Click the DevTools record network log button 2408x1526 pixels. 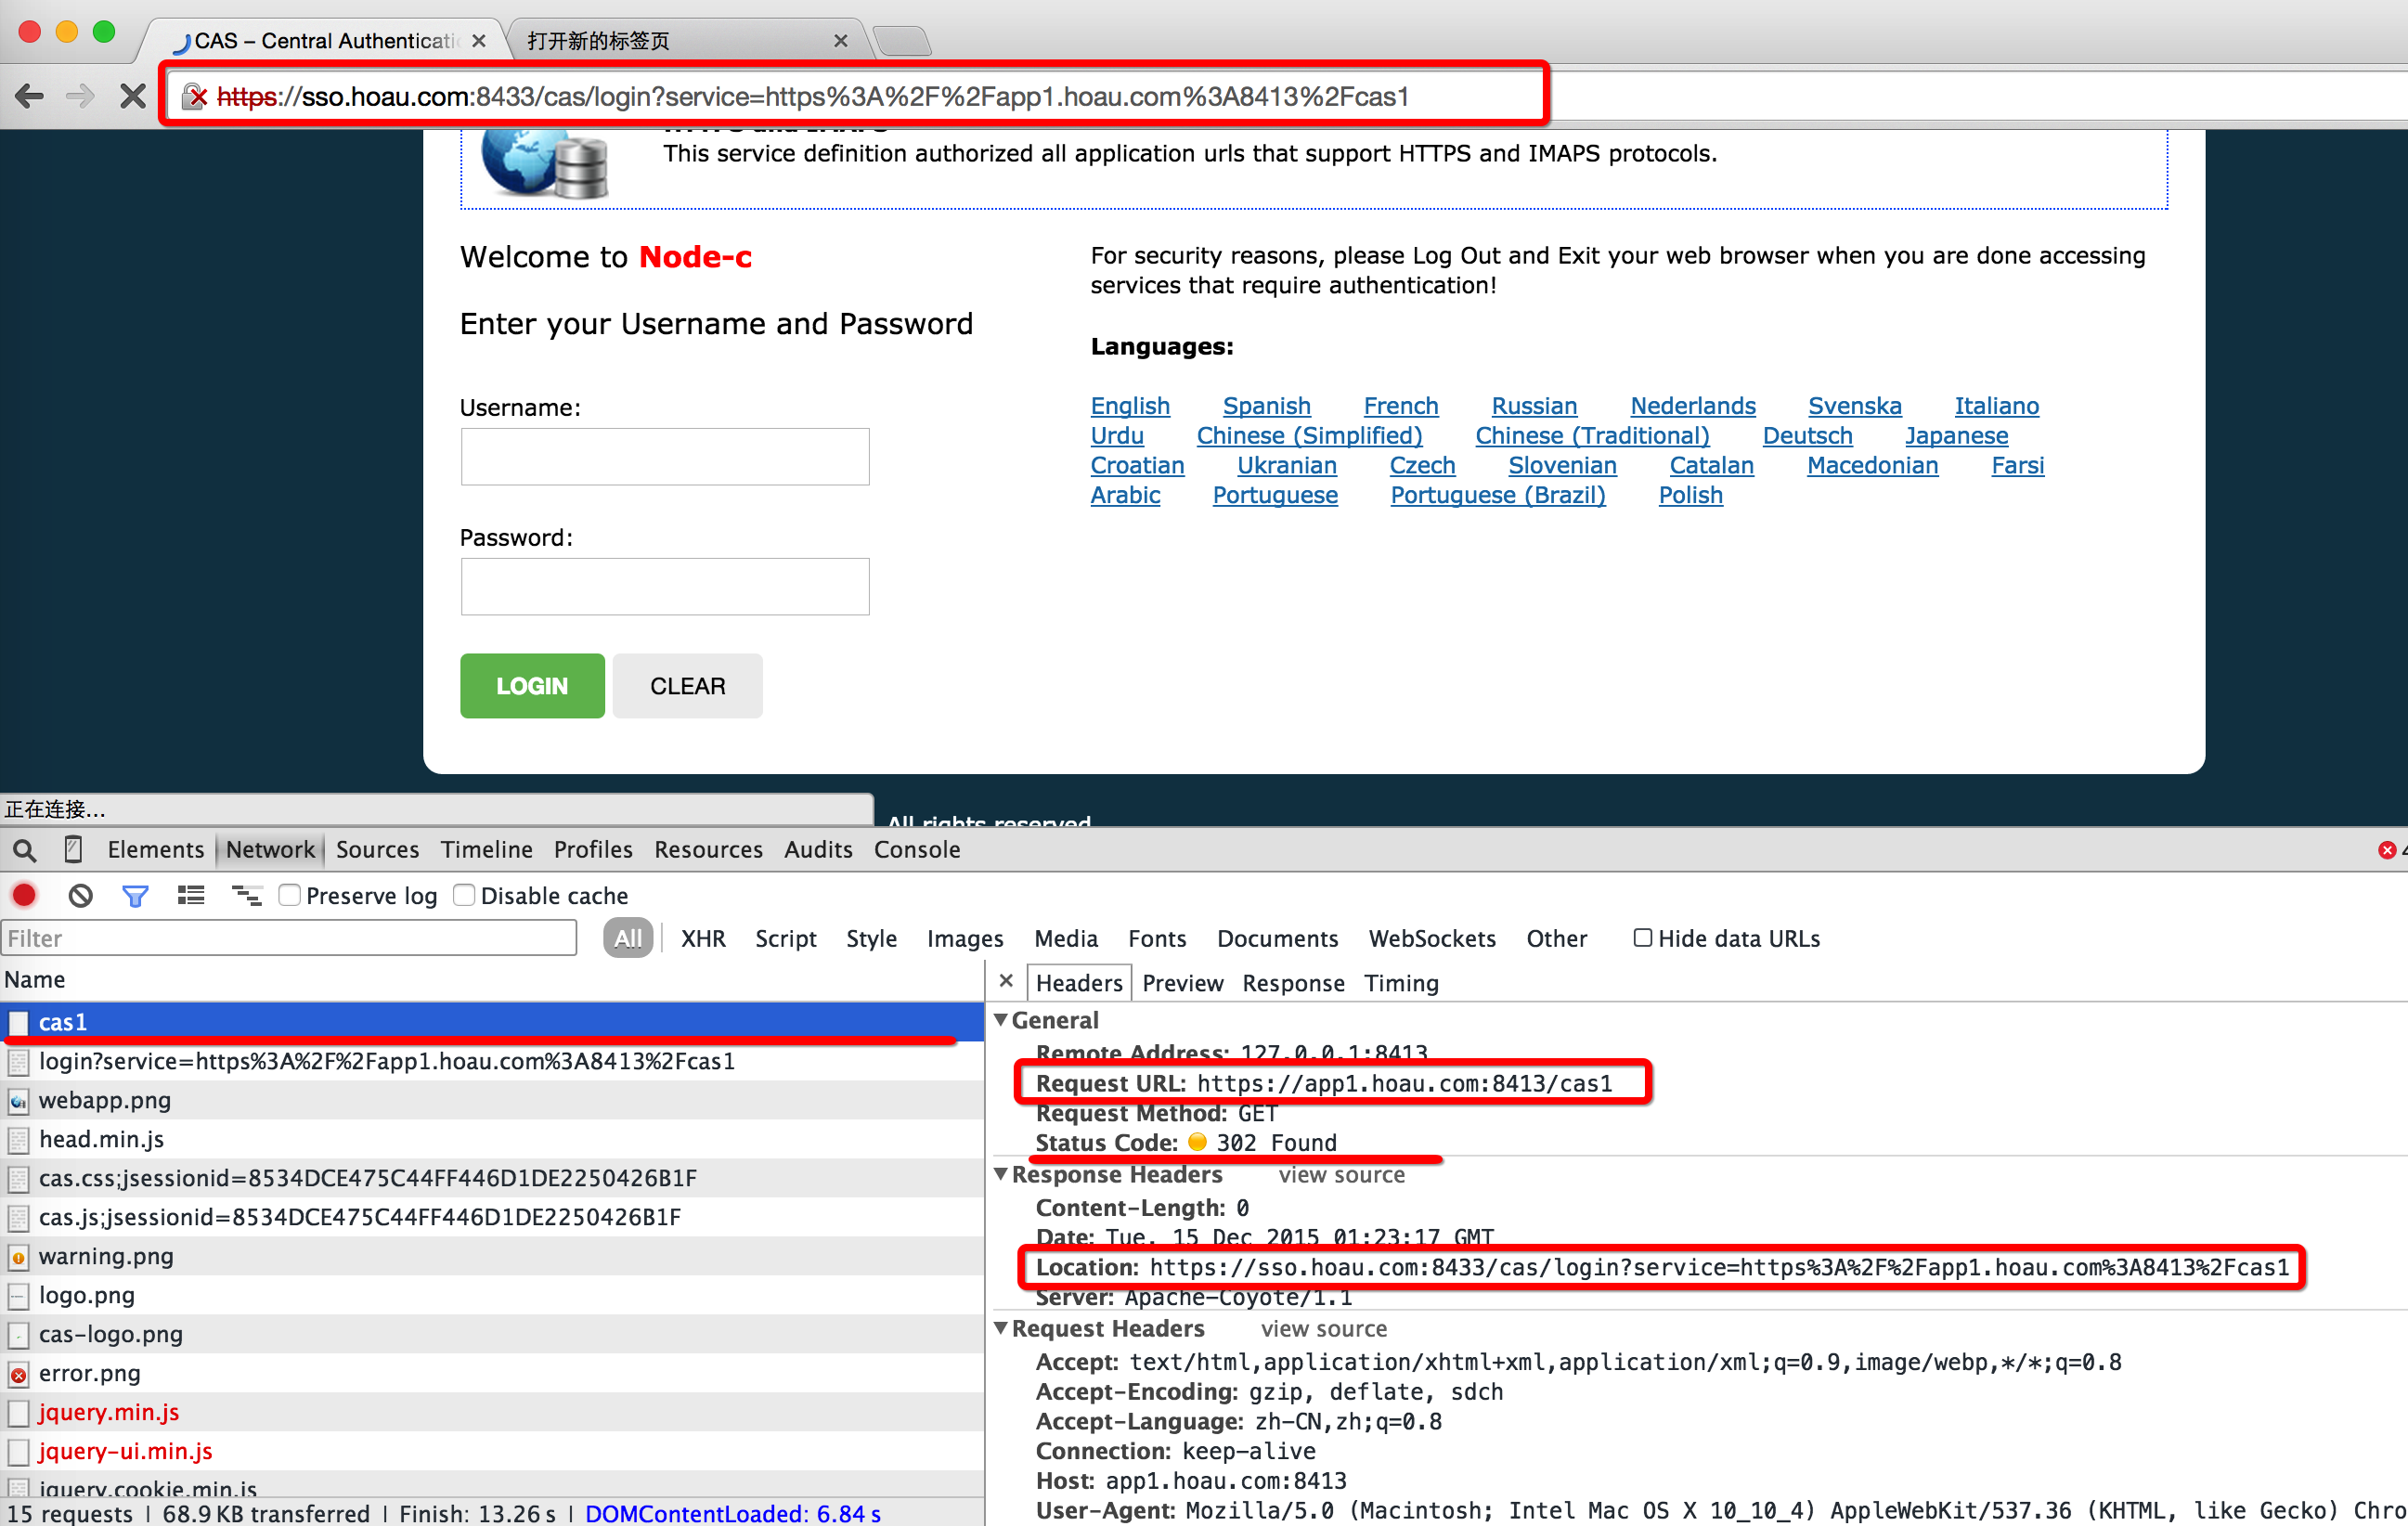[x=24, y=895]
